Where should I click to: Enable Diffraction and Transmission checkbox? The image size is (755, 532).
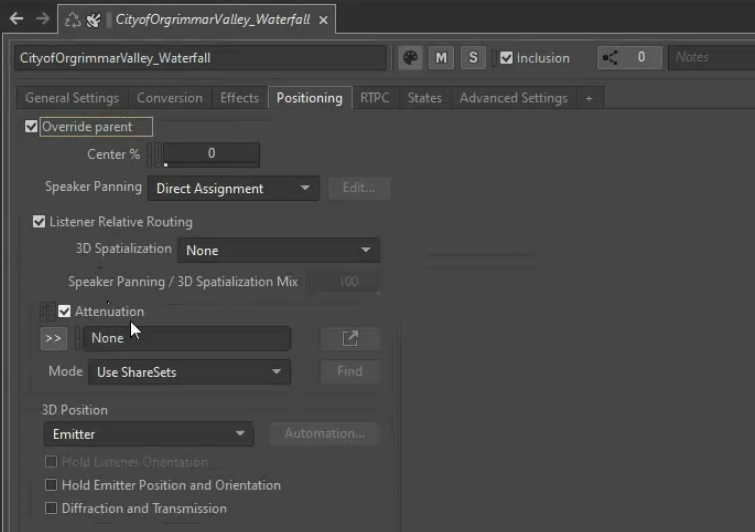tap(51, 508)
